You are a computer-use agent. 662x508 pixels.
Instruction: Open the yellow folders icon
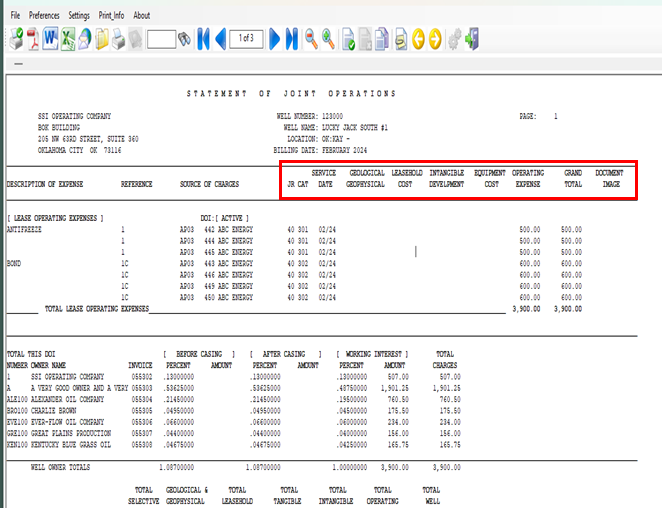[x=102, y=39]
